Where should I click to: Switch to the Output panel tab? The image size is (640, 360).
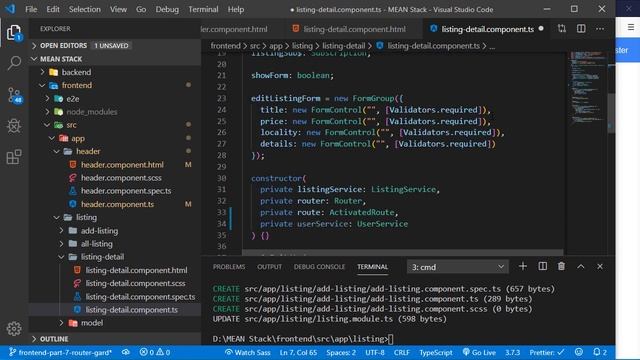click(x=269, y=267)
